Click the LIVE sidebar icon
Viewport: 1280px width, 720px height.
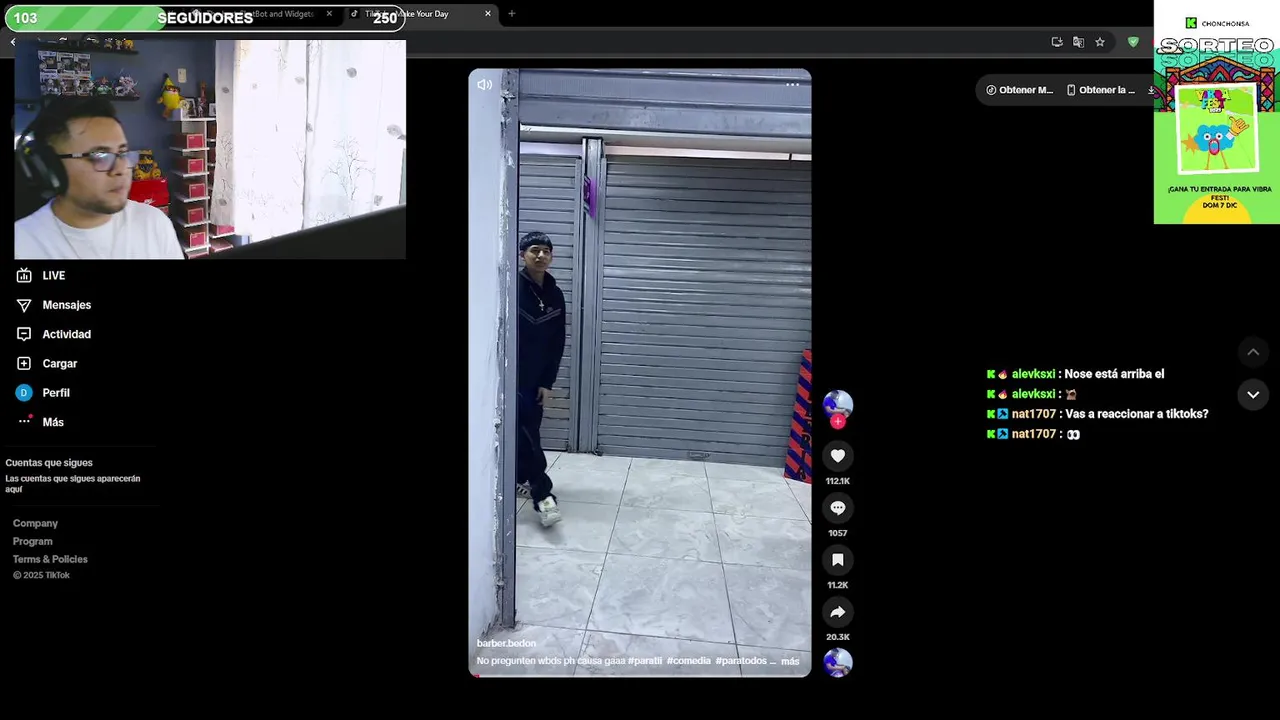coord(24,276)
